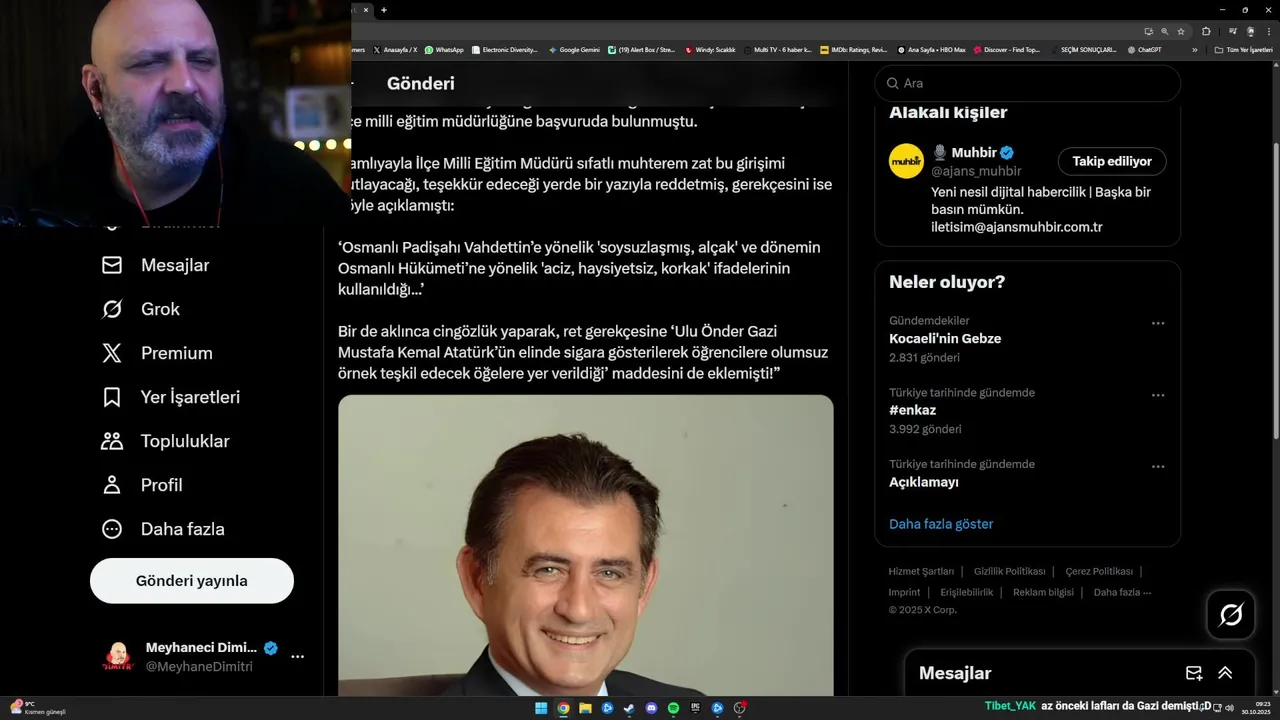Click Takip ediyor button for Muhbir
Image resolution: width=1280 pixels, height=720 pixels.
(1112, 161)
